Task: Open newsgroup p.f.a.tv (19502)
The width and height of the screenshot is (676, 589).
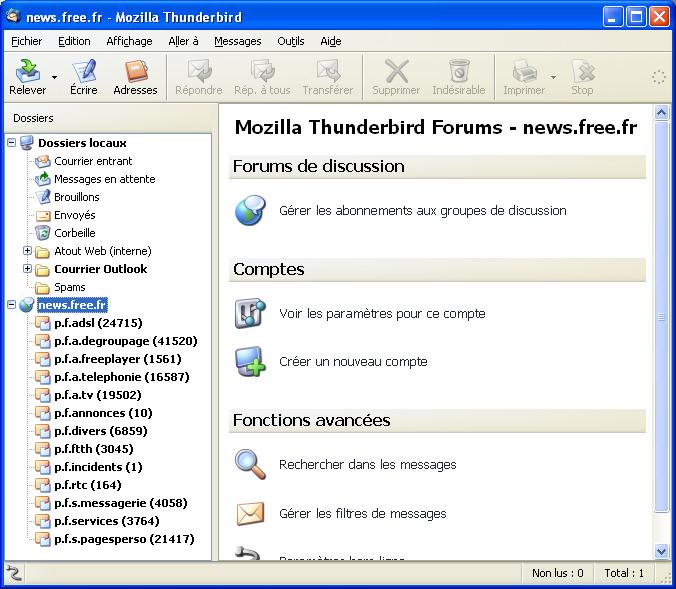Action: click(x=97, y=395)
